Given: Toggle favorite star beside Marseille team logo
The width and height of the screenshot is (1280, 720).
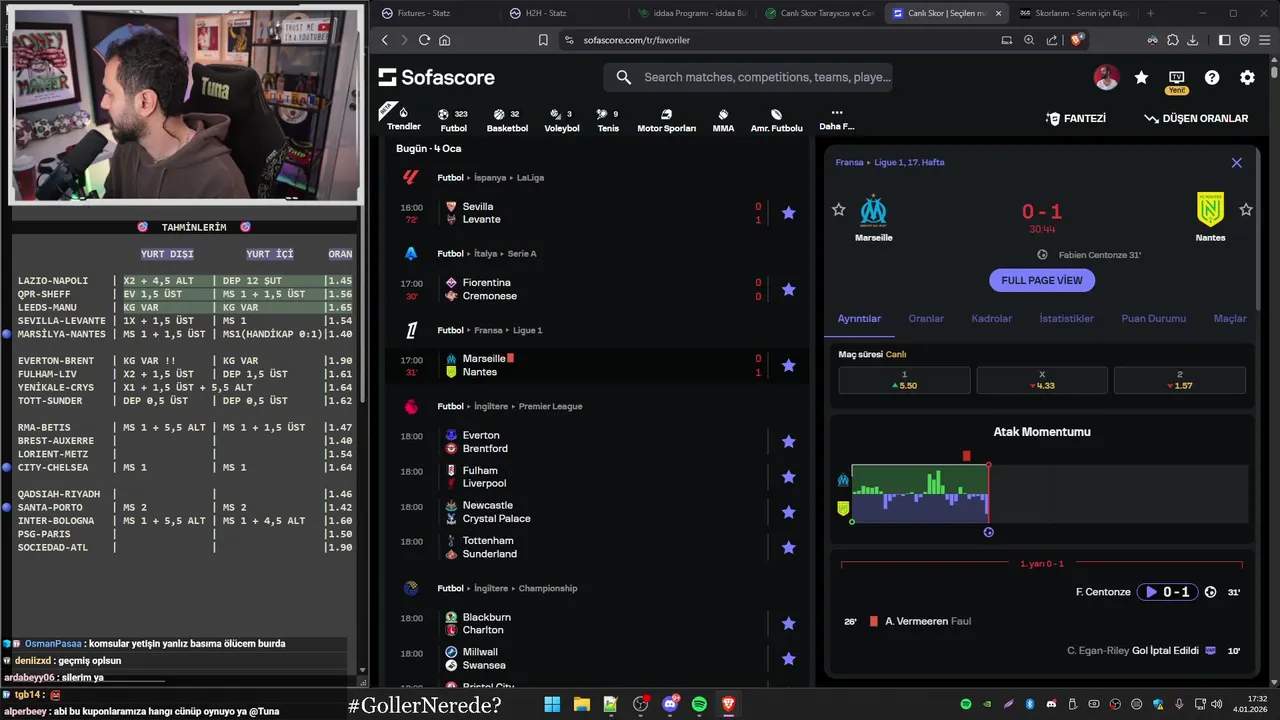Looking at the screenshot, I should coord(839,210).
